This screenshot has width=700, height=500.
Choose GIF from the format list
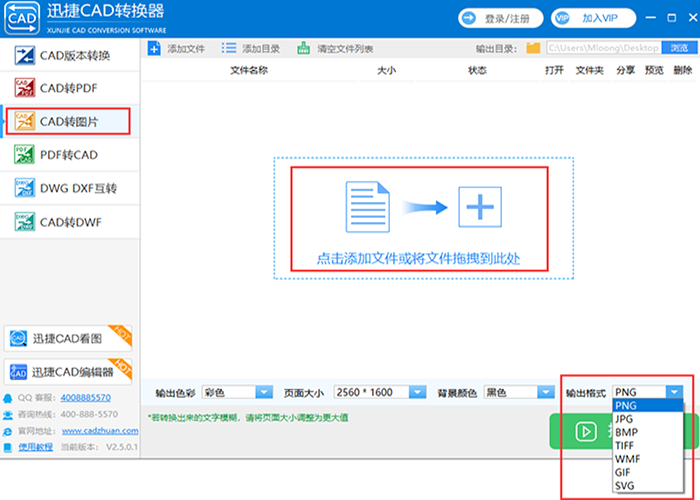pyautogui.click(x=648, y=472)
